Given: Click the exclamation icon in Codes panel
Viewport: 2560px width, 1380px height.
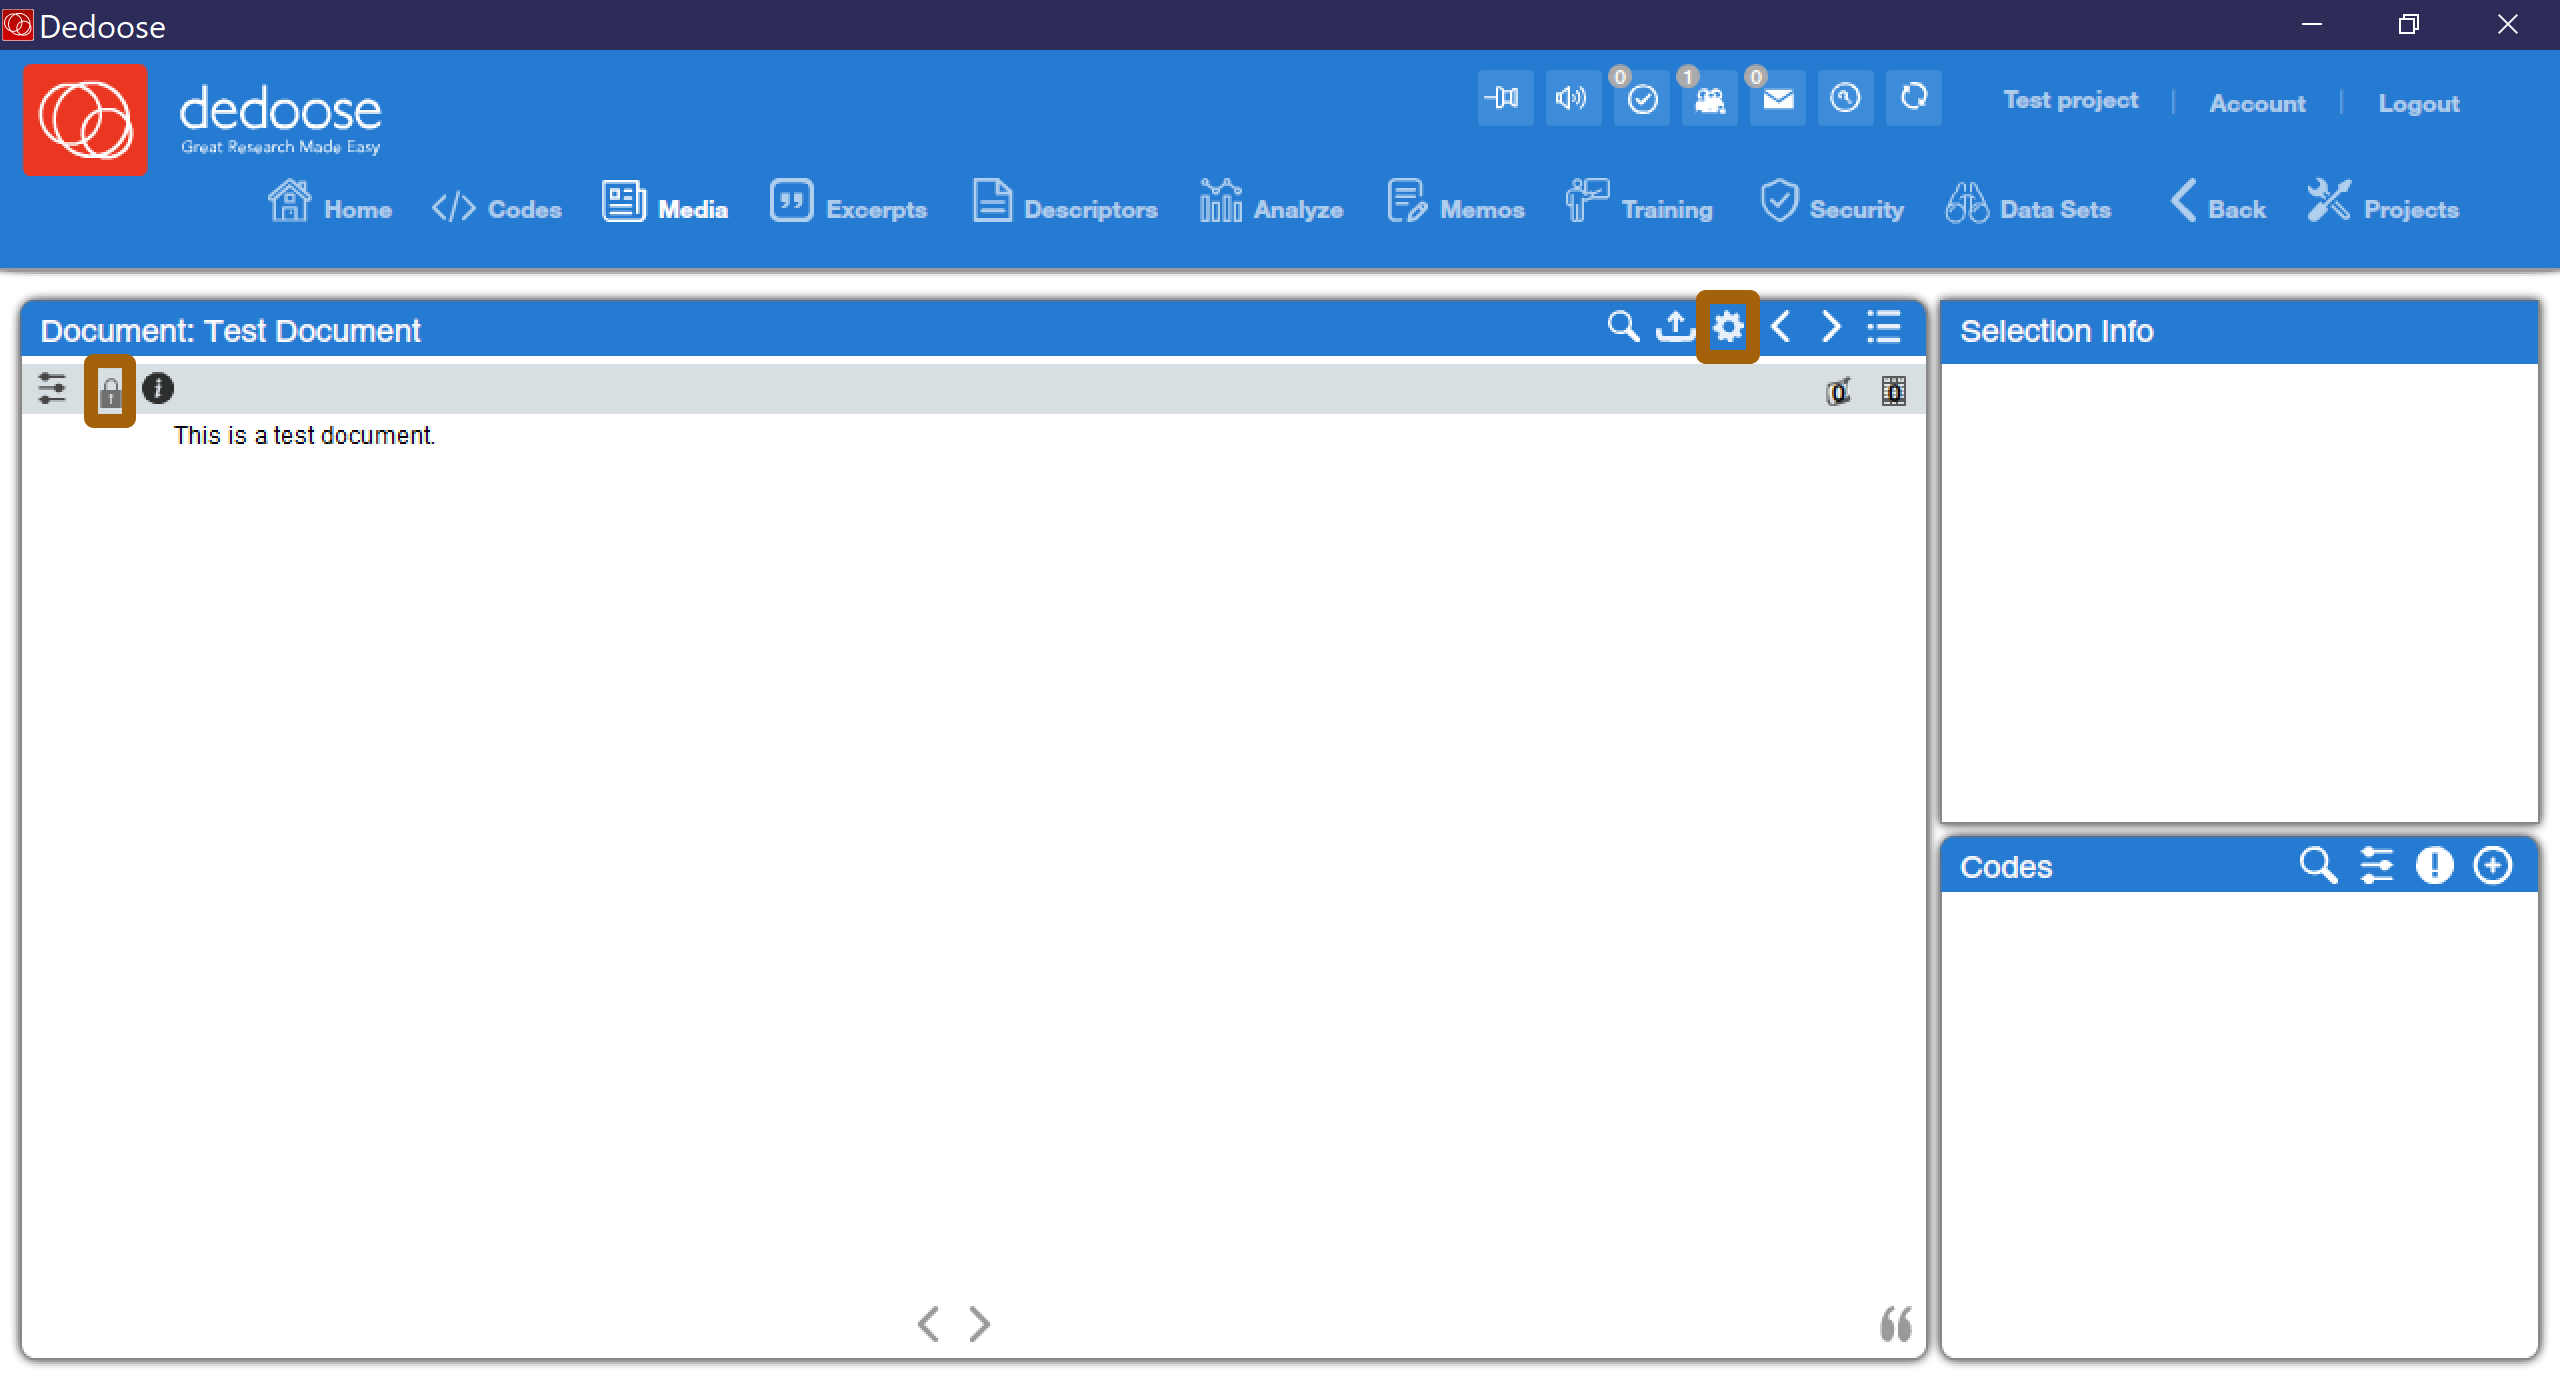Looking at the screenshot, I should click(x=2434, y=865).
